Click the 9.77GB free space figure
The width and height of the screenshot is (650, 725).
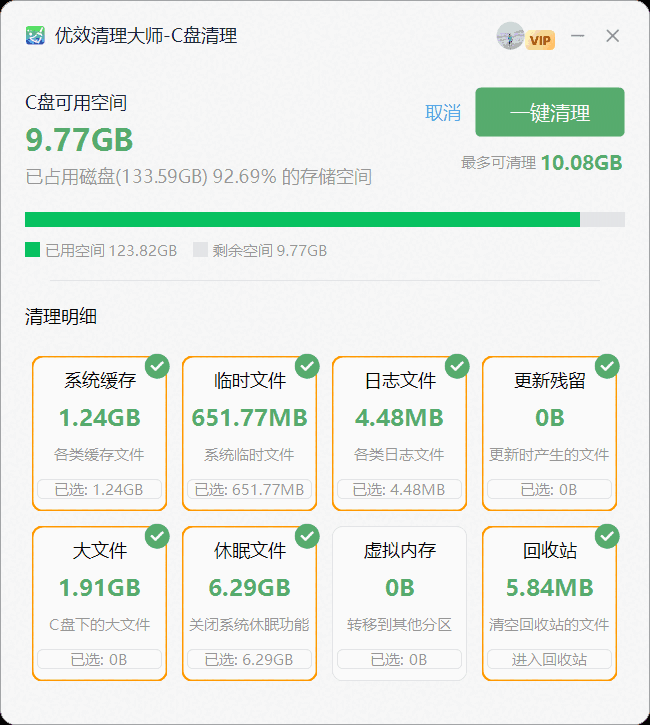(79, 140)
